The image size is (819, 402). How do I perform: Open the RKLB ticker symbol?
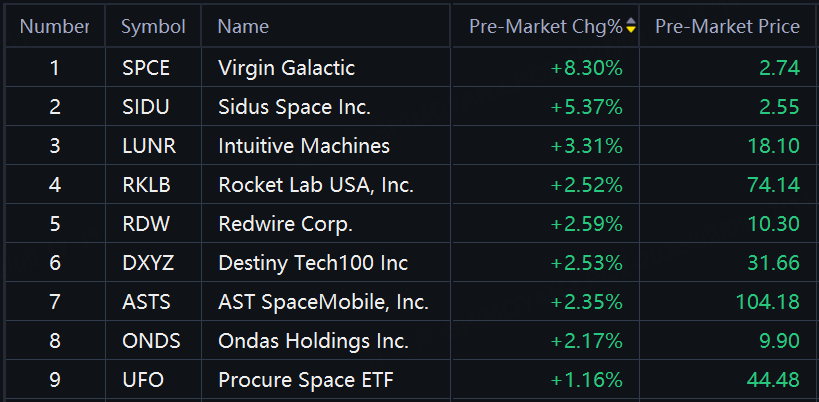pos(146,185)
